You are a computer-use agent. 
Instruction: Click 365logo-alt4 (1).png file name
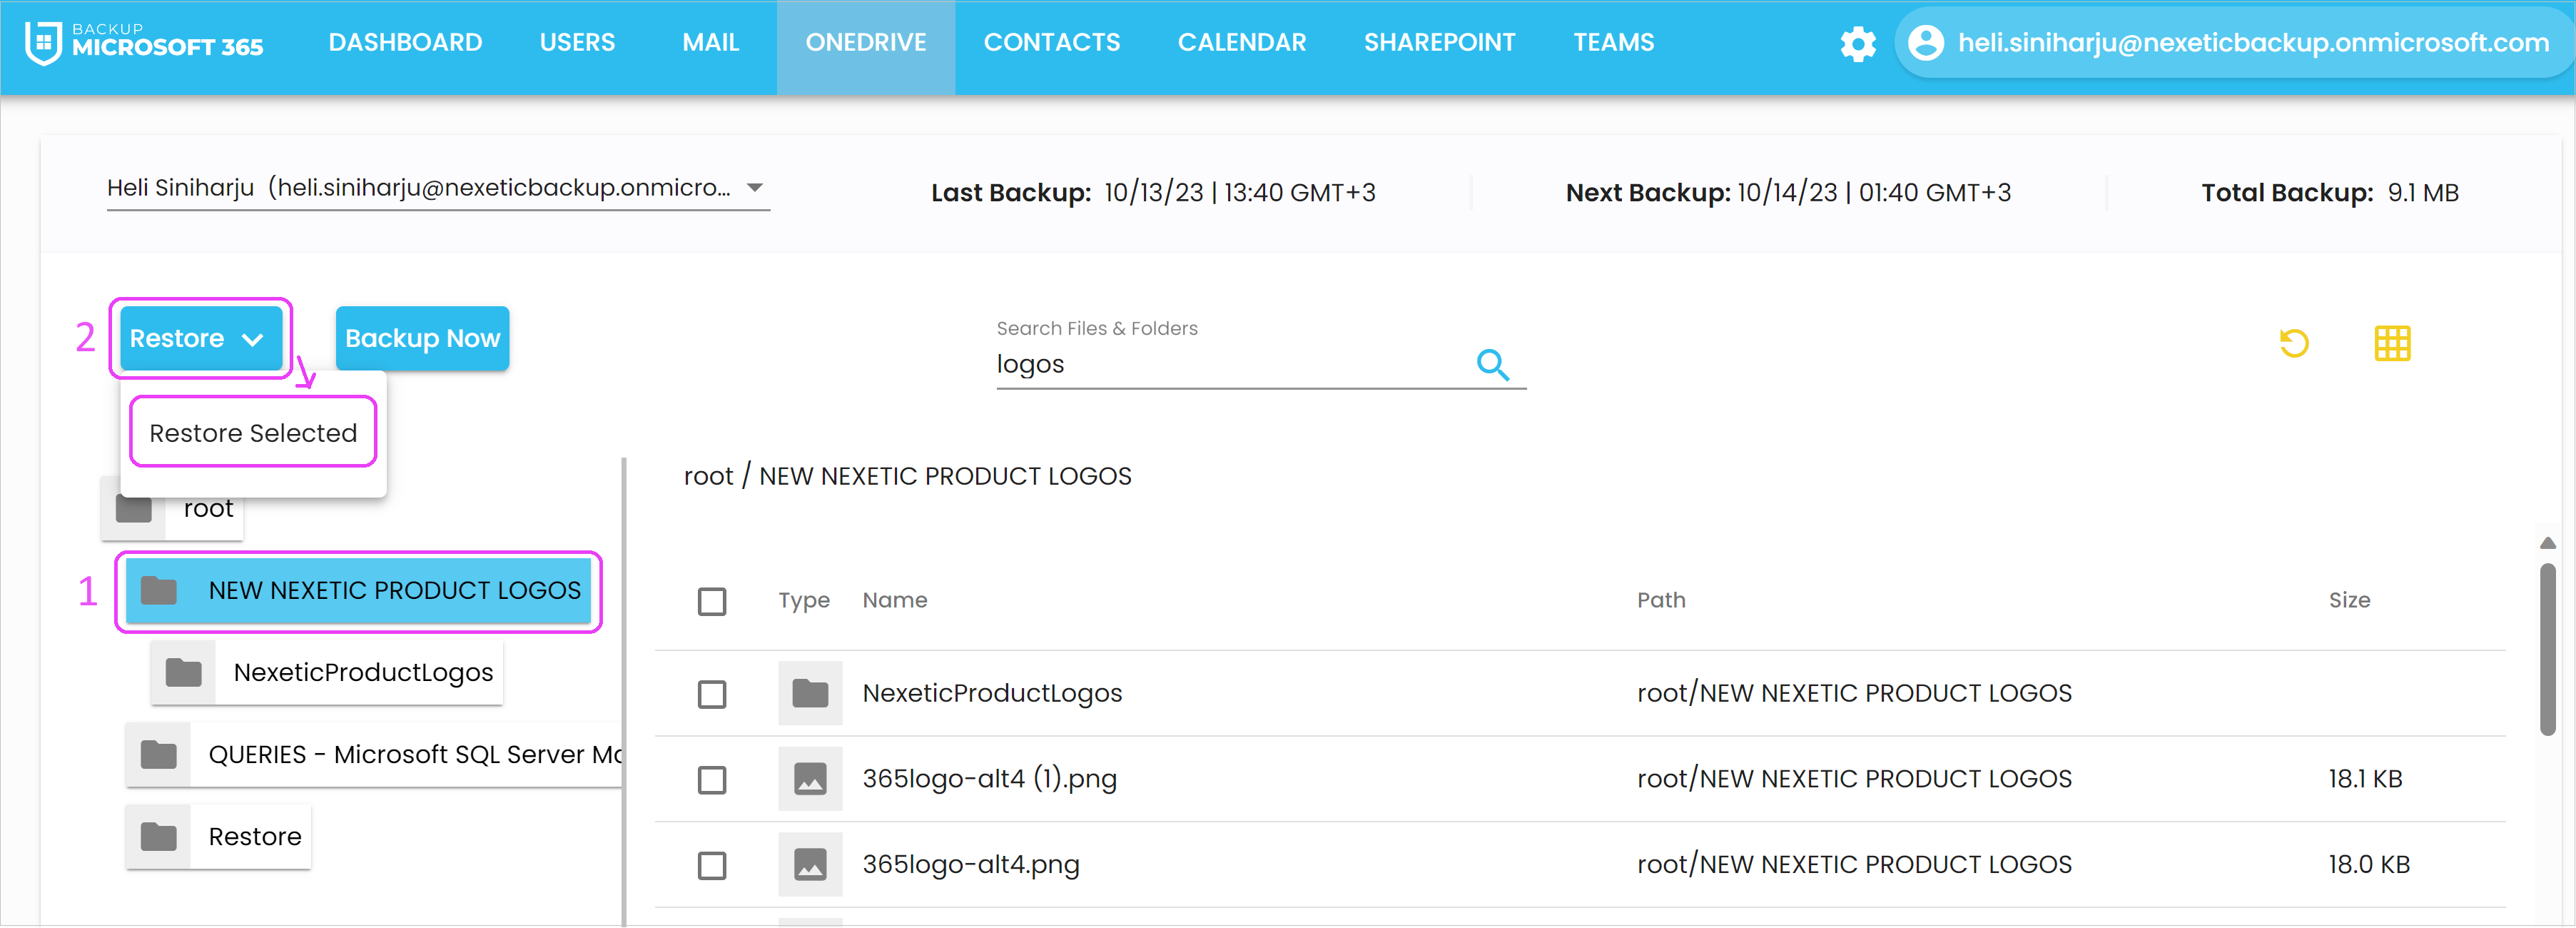click(x=989, y=779)
